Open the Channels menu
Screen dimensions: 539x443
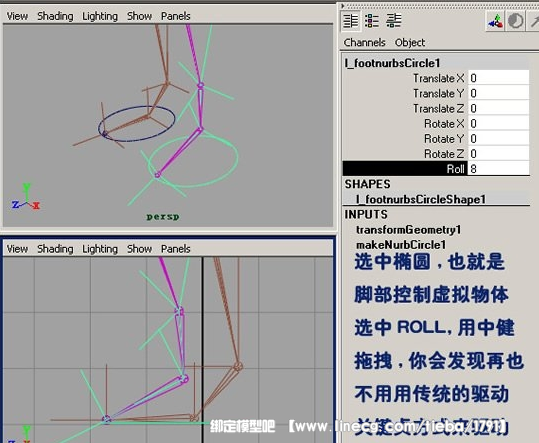364,43
